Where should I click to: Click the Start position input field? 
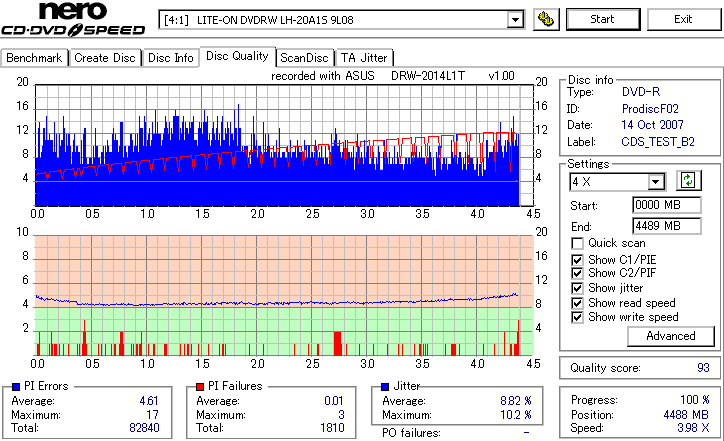coord(666,205)
